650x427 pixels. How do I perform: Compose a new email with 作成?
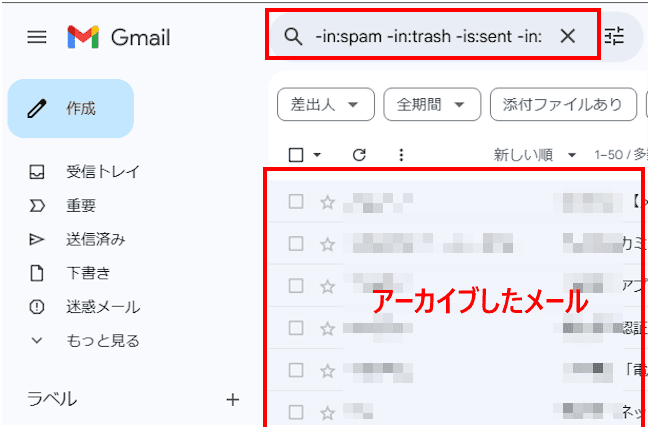coord(70,109)
